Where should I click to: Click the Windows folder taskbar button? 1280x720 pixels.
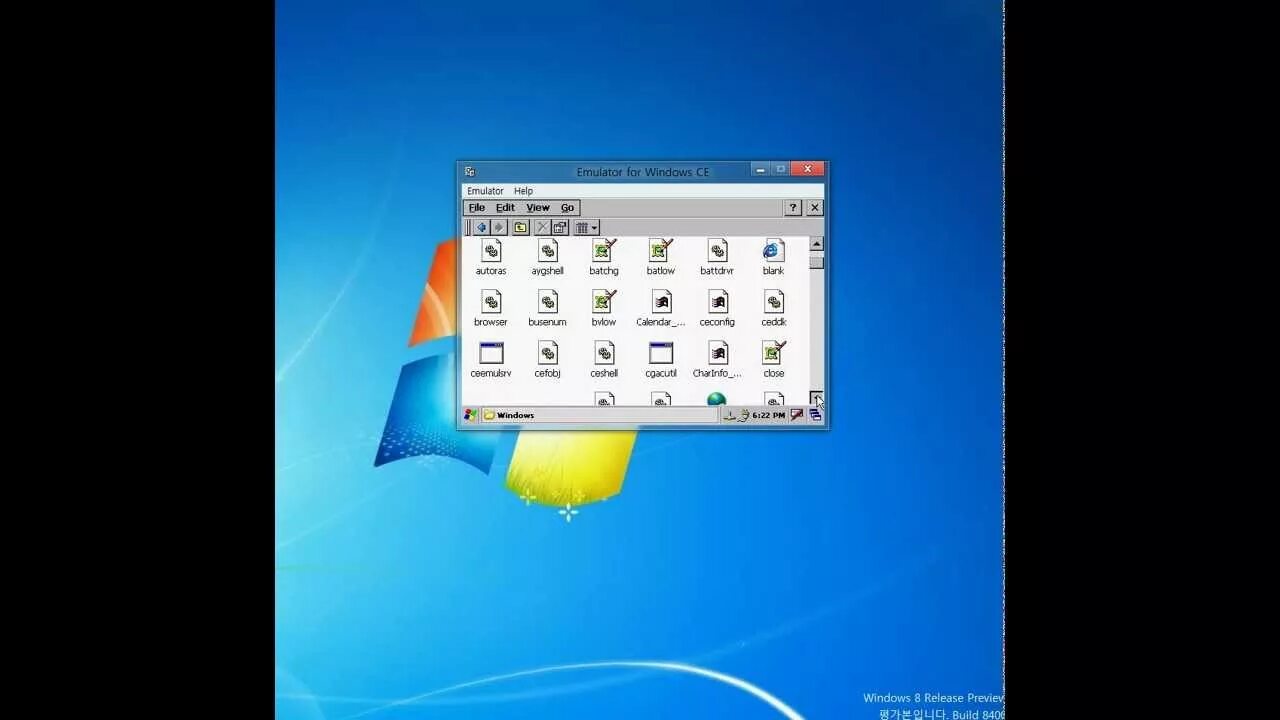[x=599, y=415]
